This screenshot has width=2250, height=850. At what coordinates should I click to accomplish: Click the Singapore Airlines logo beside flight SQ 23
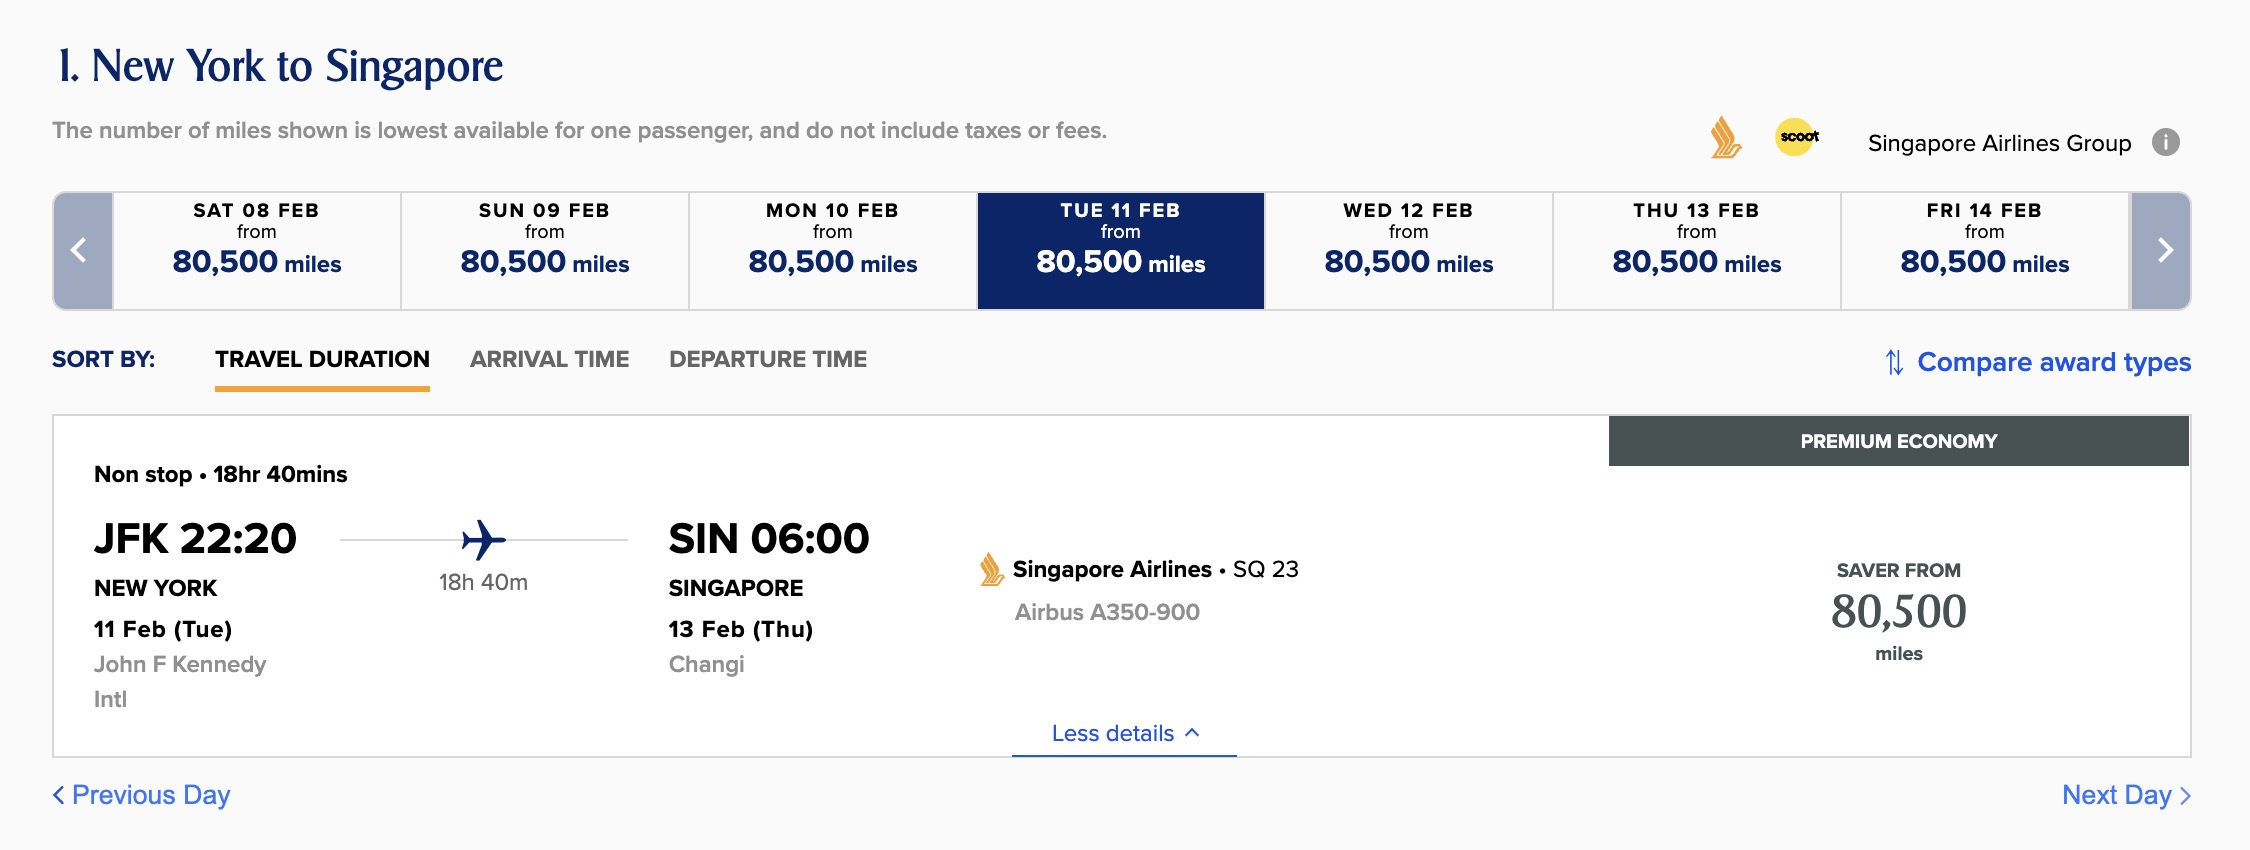pyautogui.click(x=990, y=570)
